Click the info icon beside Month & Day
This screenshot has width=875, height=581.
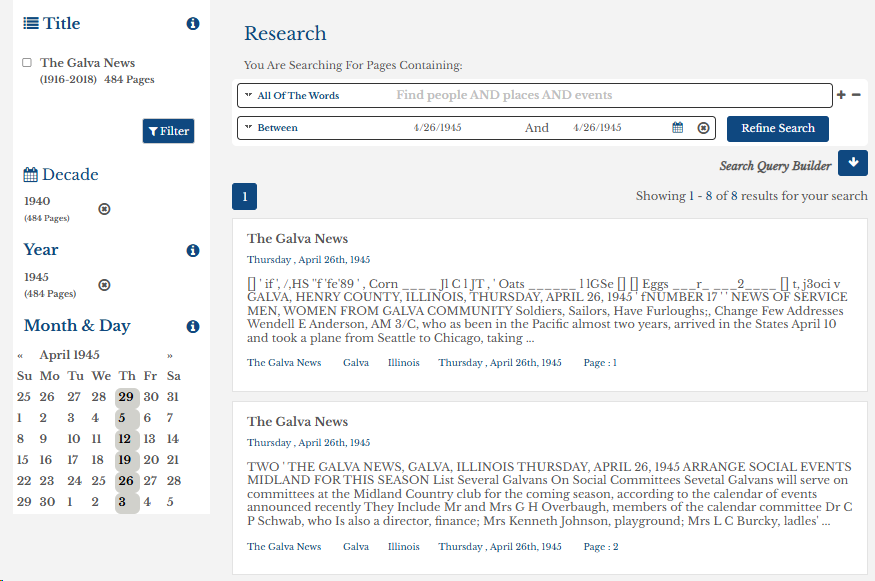(x=193, y=327)
